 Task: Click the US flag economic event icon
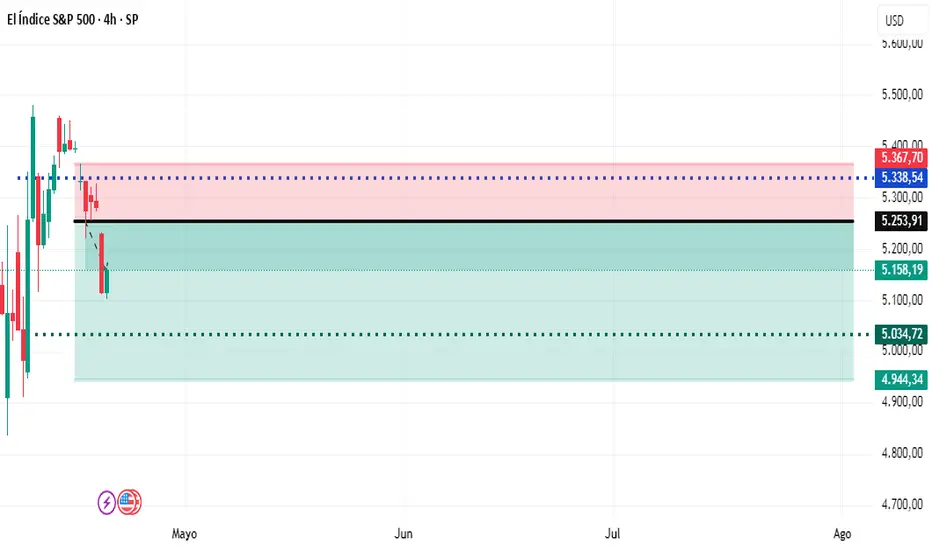(130, 502)
